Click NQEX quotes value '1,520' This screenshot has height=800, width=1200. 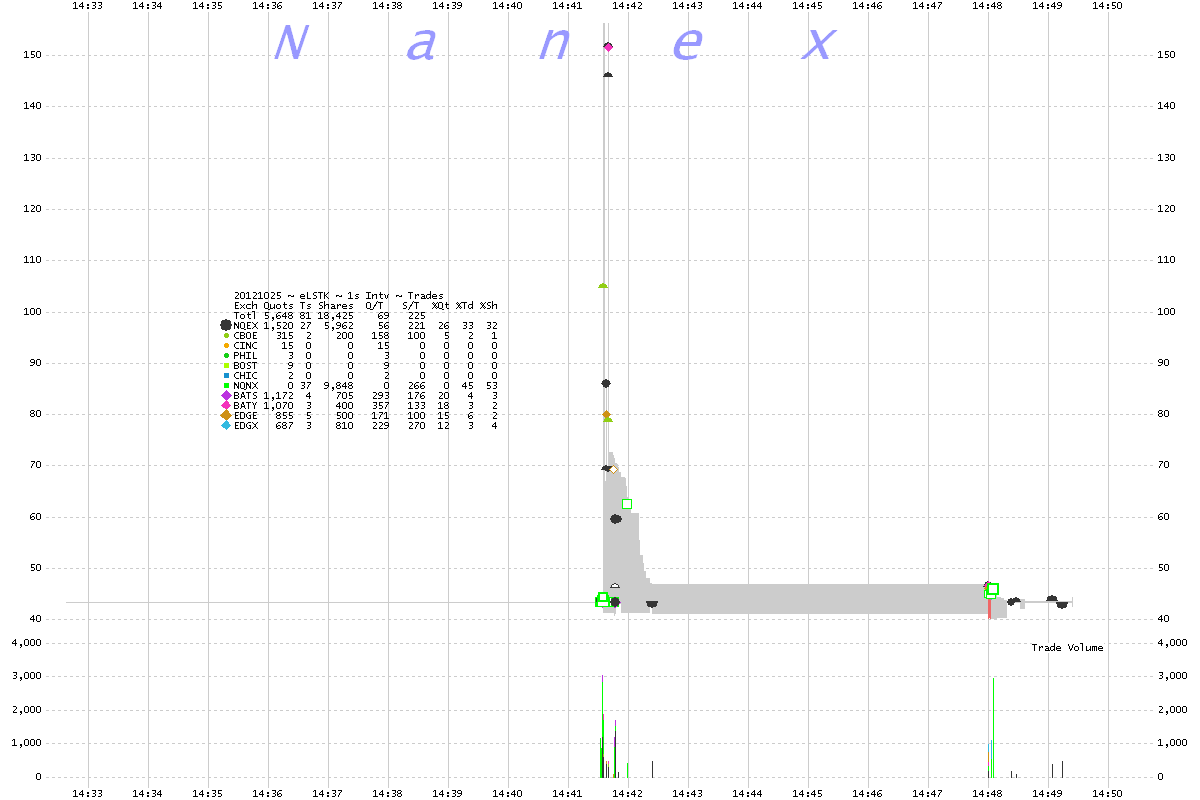pos(279,326)
